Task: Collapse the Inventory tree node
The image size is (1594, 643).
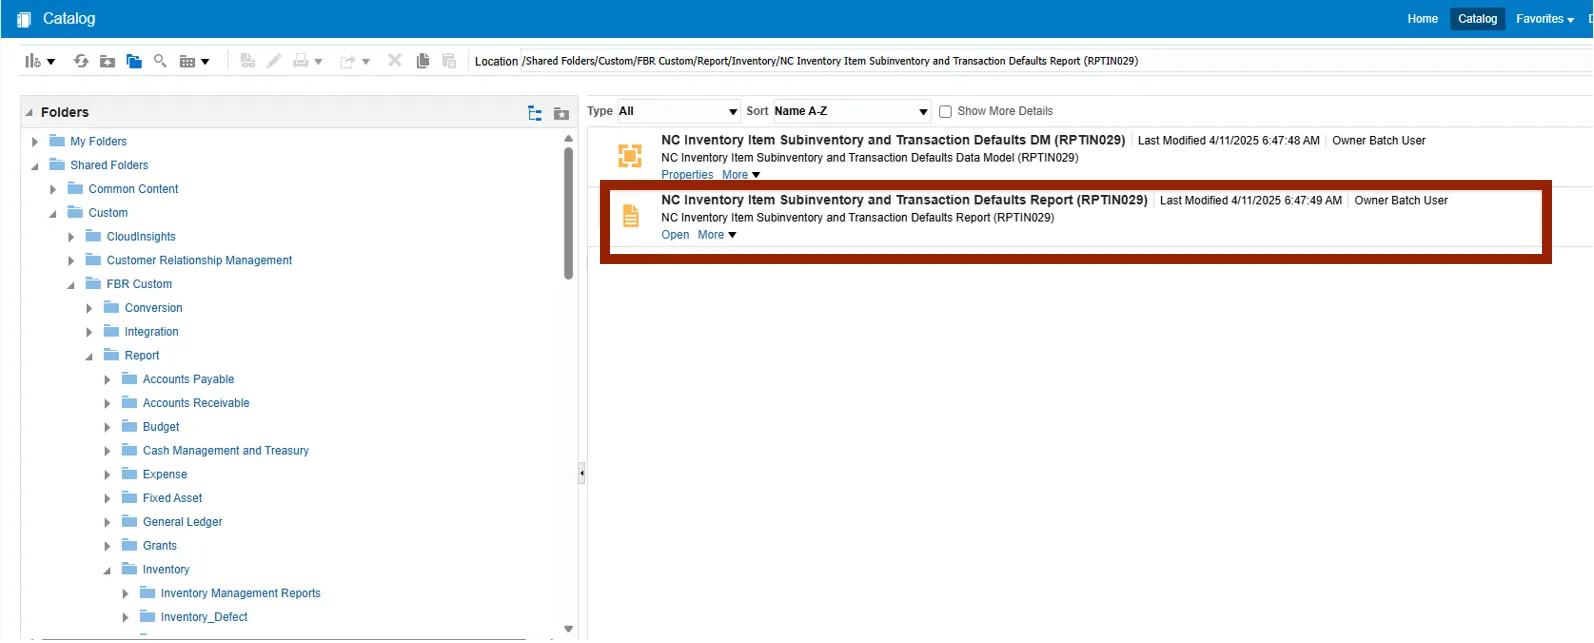Action: tap(107, 571)
